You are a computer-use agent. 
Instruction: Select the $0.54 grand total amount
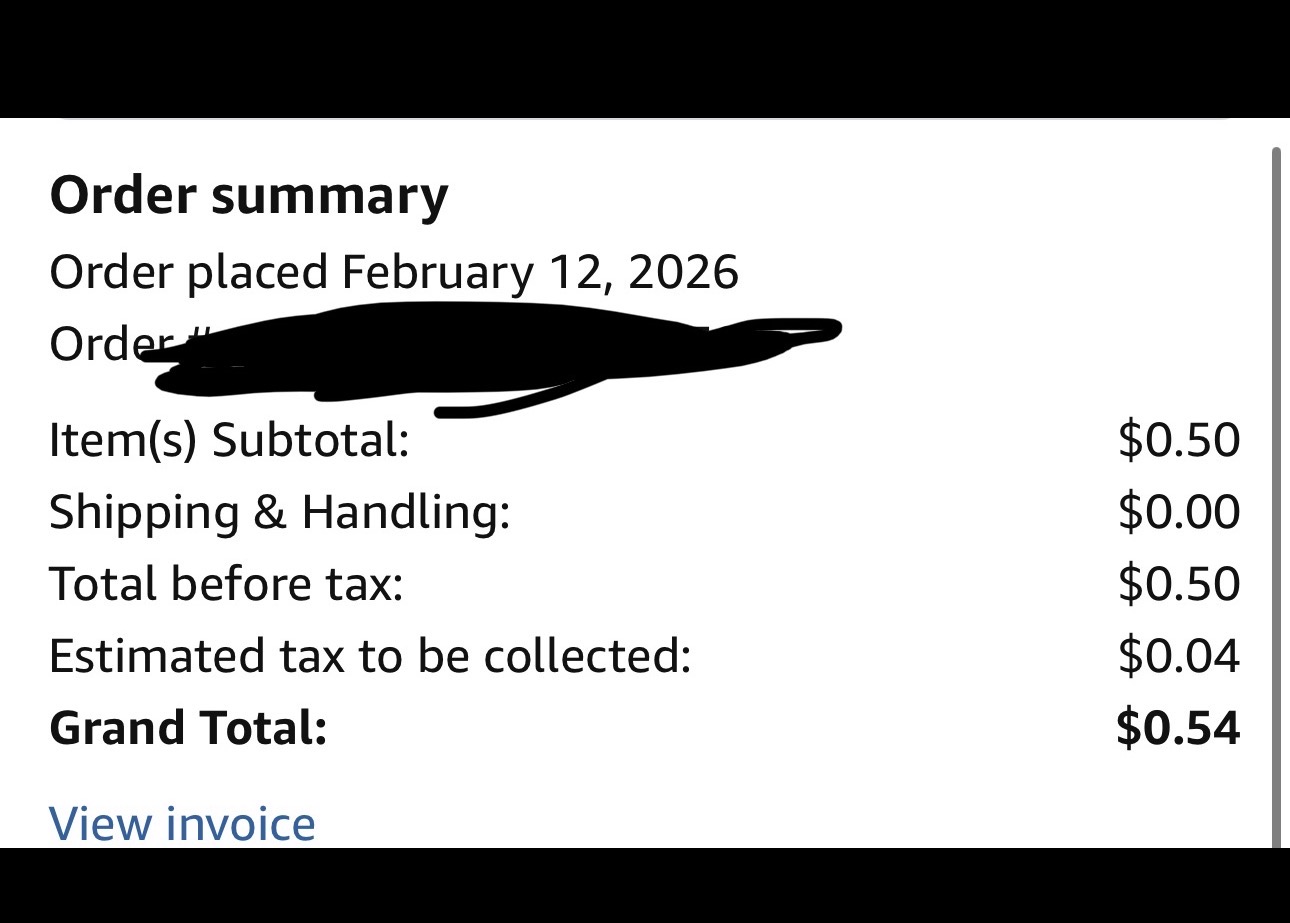1178,728
